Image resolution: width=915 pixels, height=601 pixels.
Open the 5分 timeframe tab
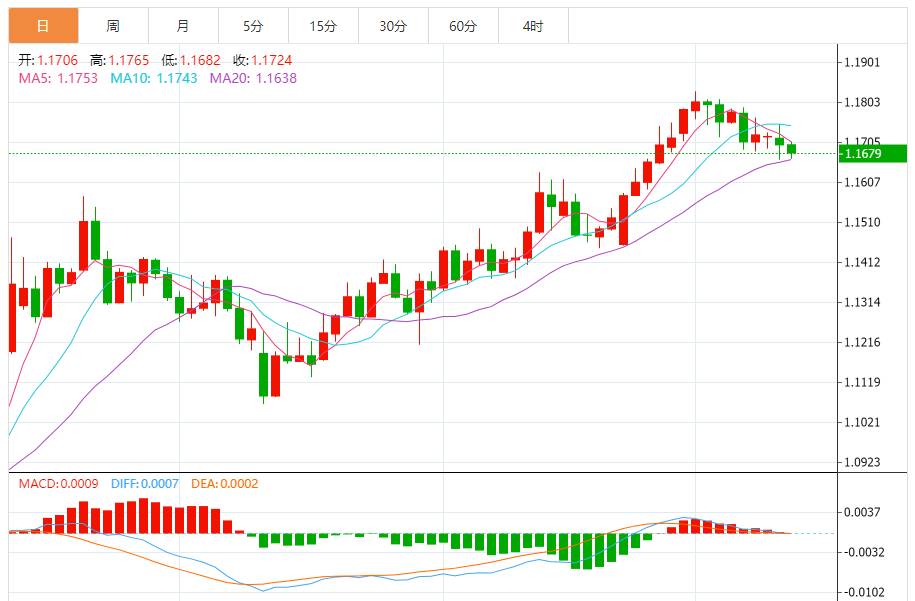[x=253, y=26]
